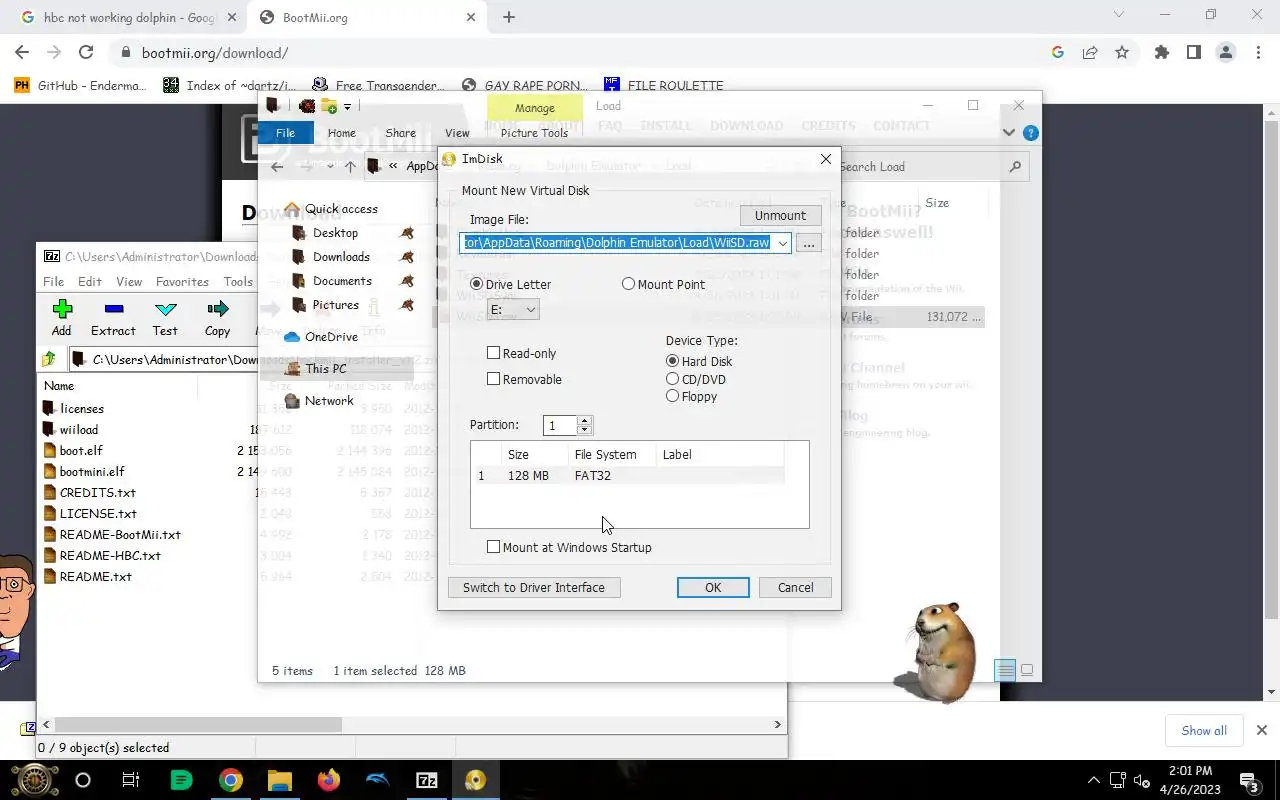
Task: Open Chrome from the taskbar
Action: coord(230,780)
